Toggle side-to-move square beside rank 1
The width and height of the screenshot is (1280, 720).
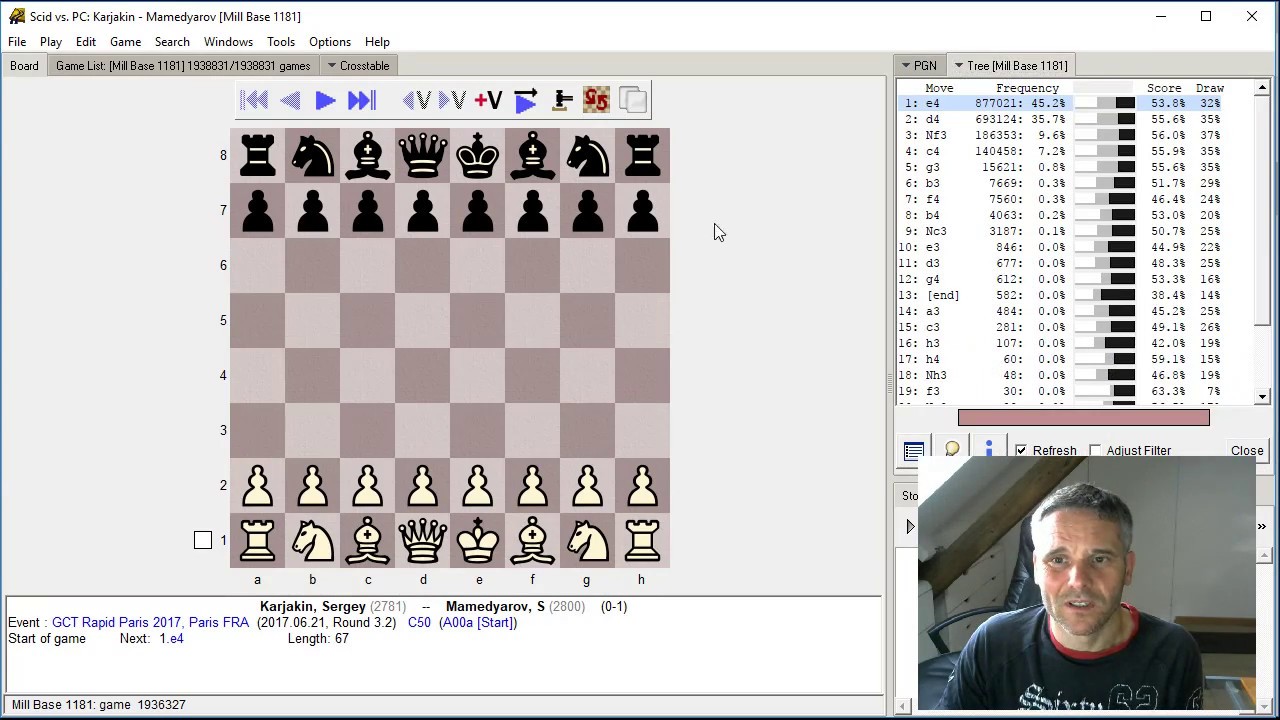tap(203, 540)
